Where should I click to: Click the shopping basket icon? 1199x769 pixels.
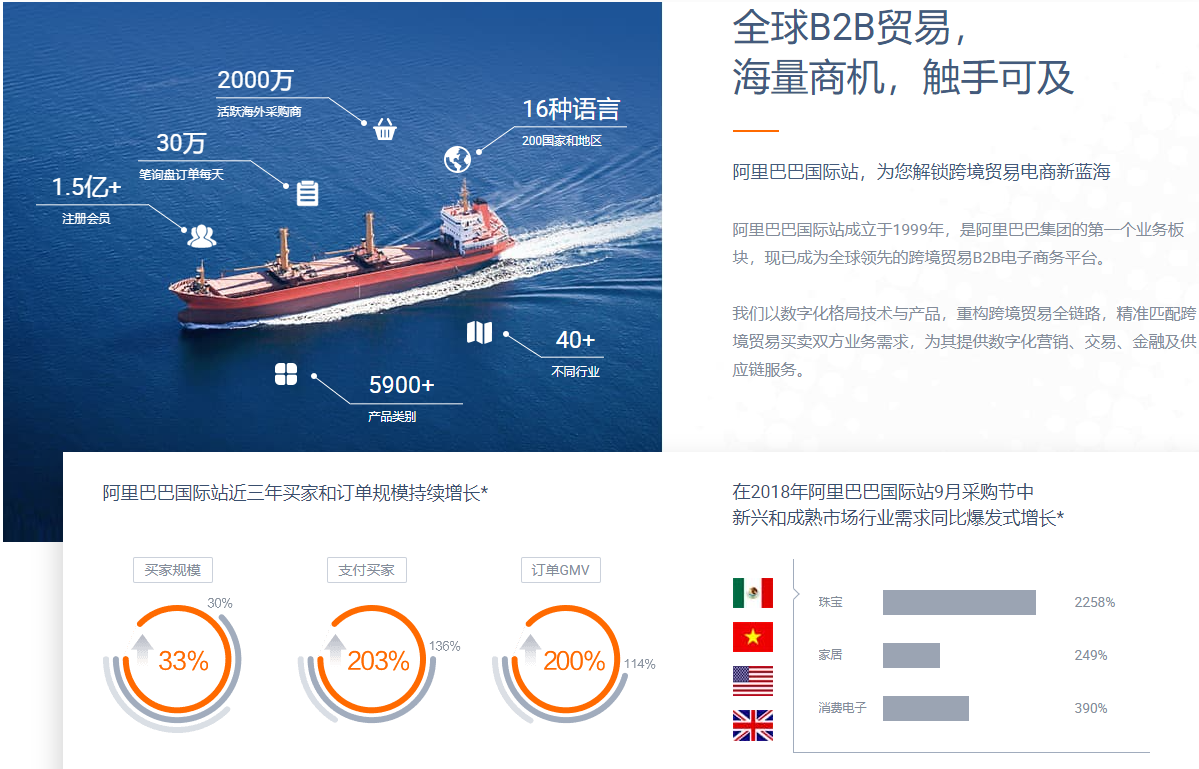(385, 129)
